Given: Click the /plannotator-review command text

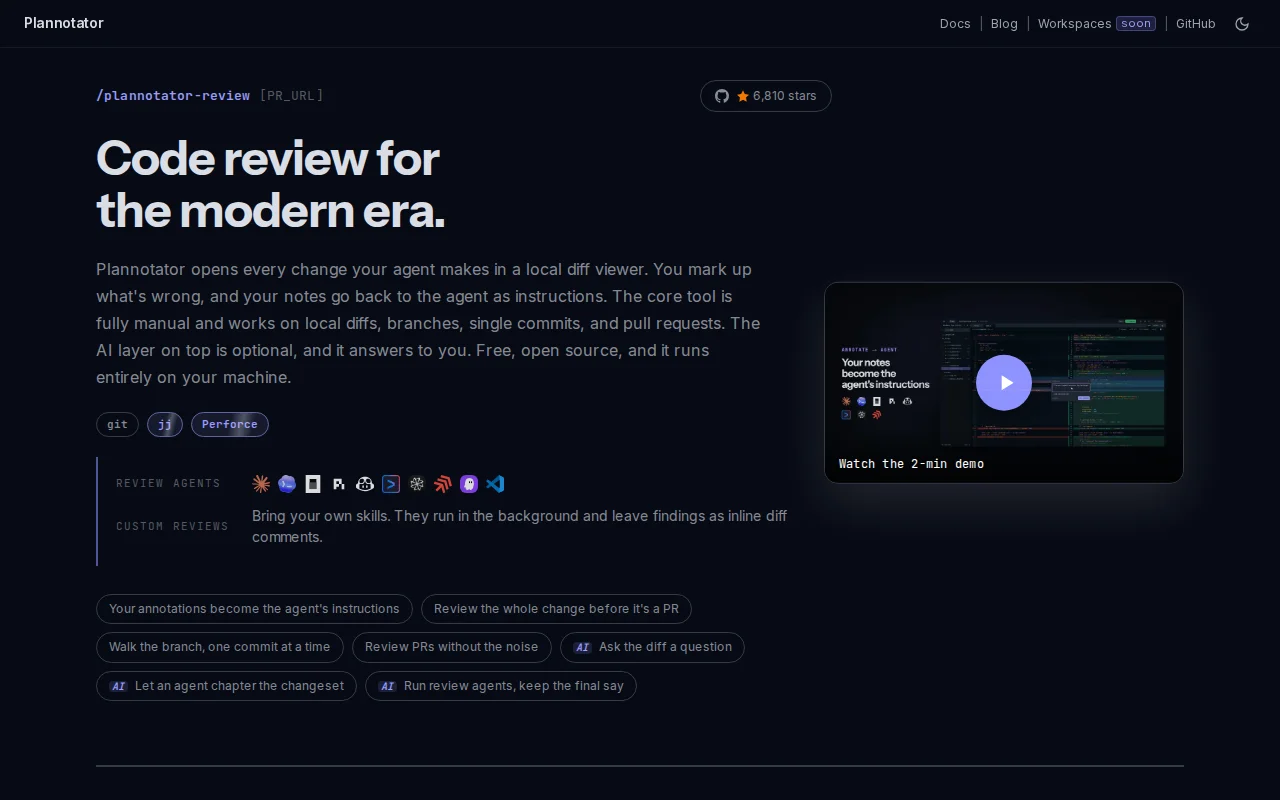Looking at the screenshot, I should (x=173, y=96).
